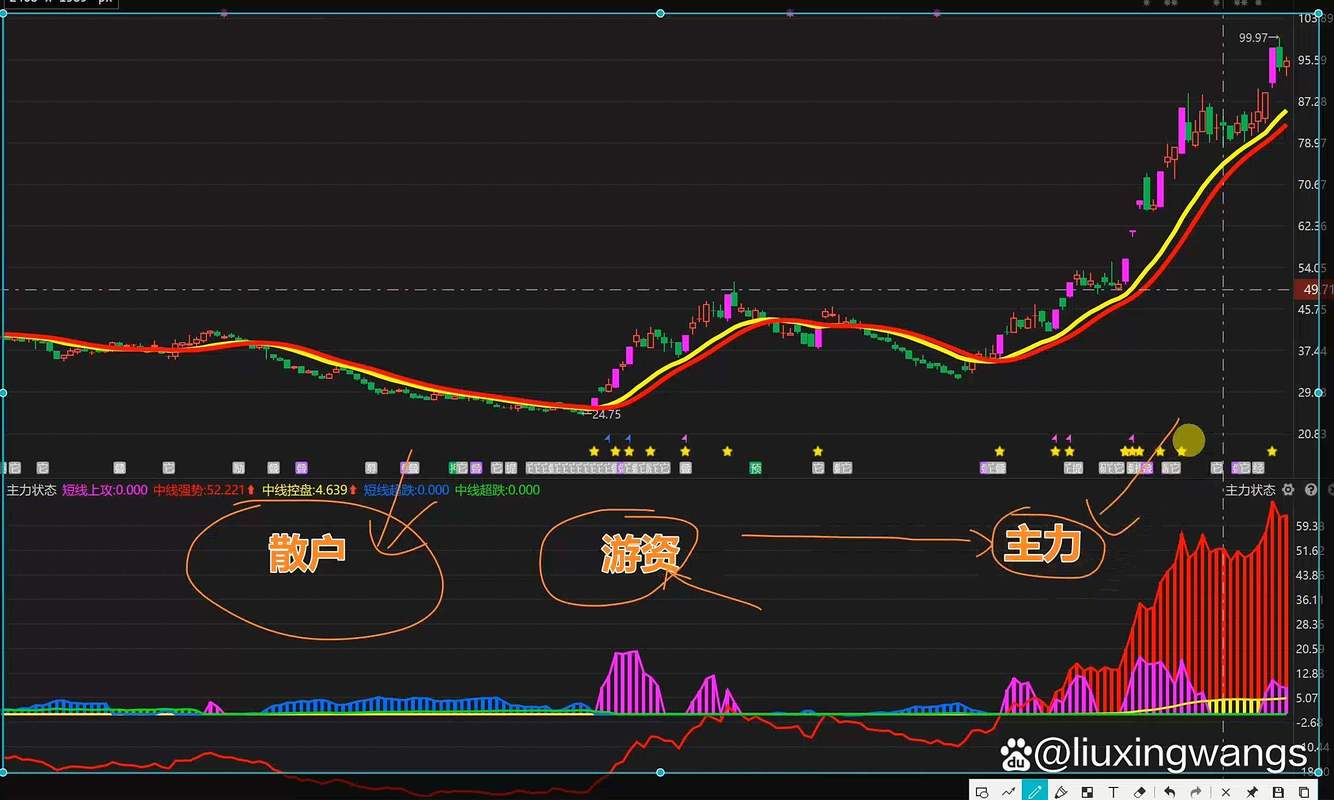Select the active pencil drawing tool
The width and height of the screenshot is (1334, 800).
[x=1035, y=792]
